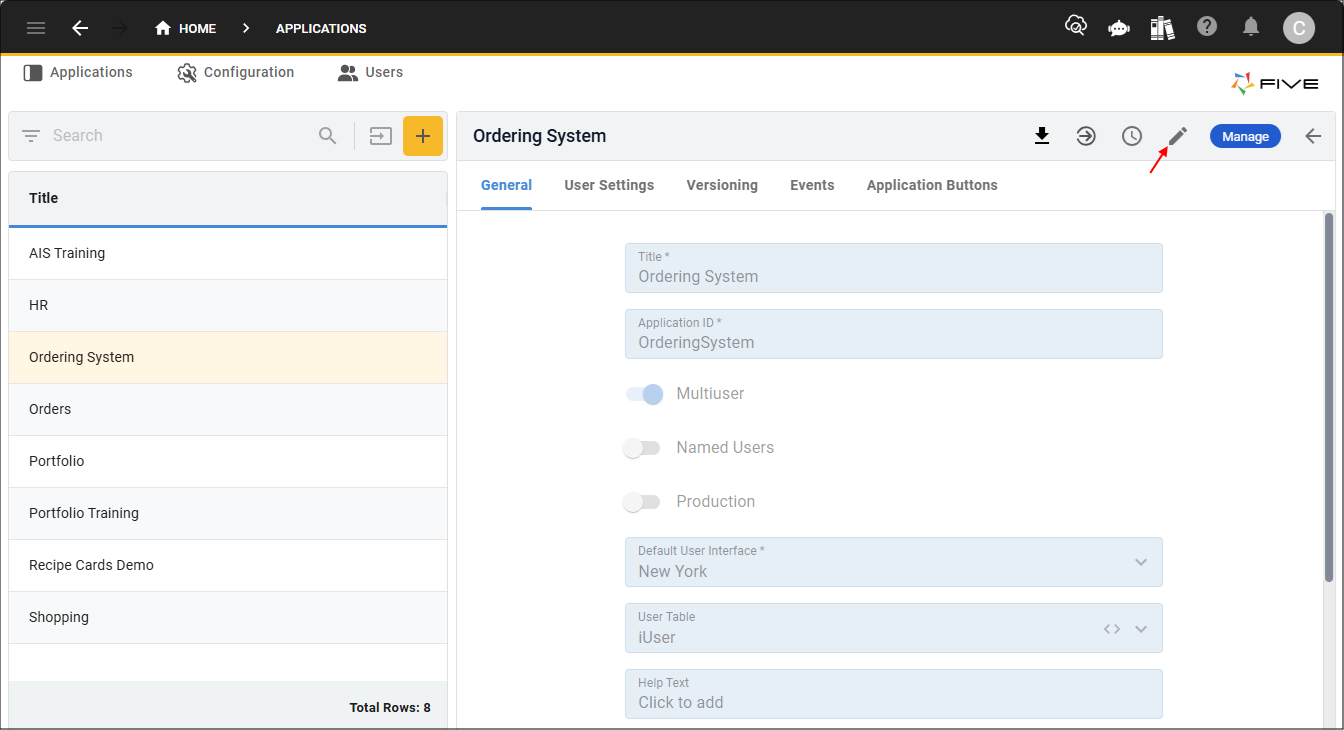Screen dimensions: 1344x730
Task: Select the HR application row
Action: pos(228,306)
